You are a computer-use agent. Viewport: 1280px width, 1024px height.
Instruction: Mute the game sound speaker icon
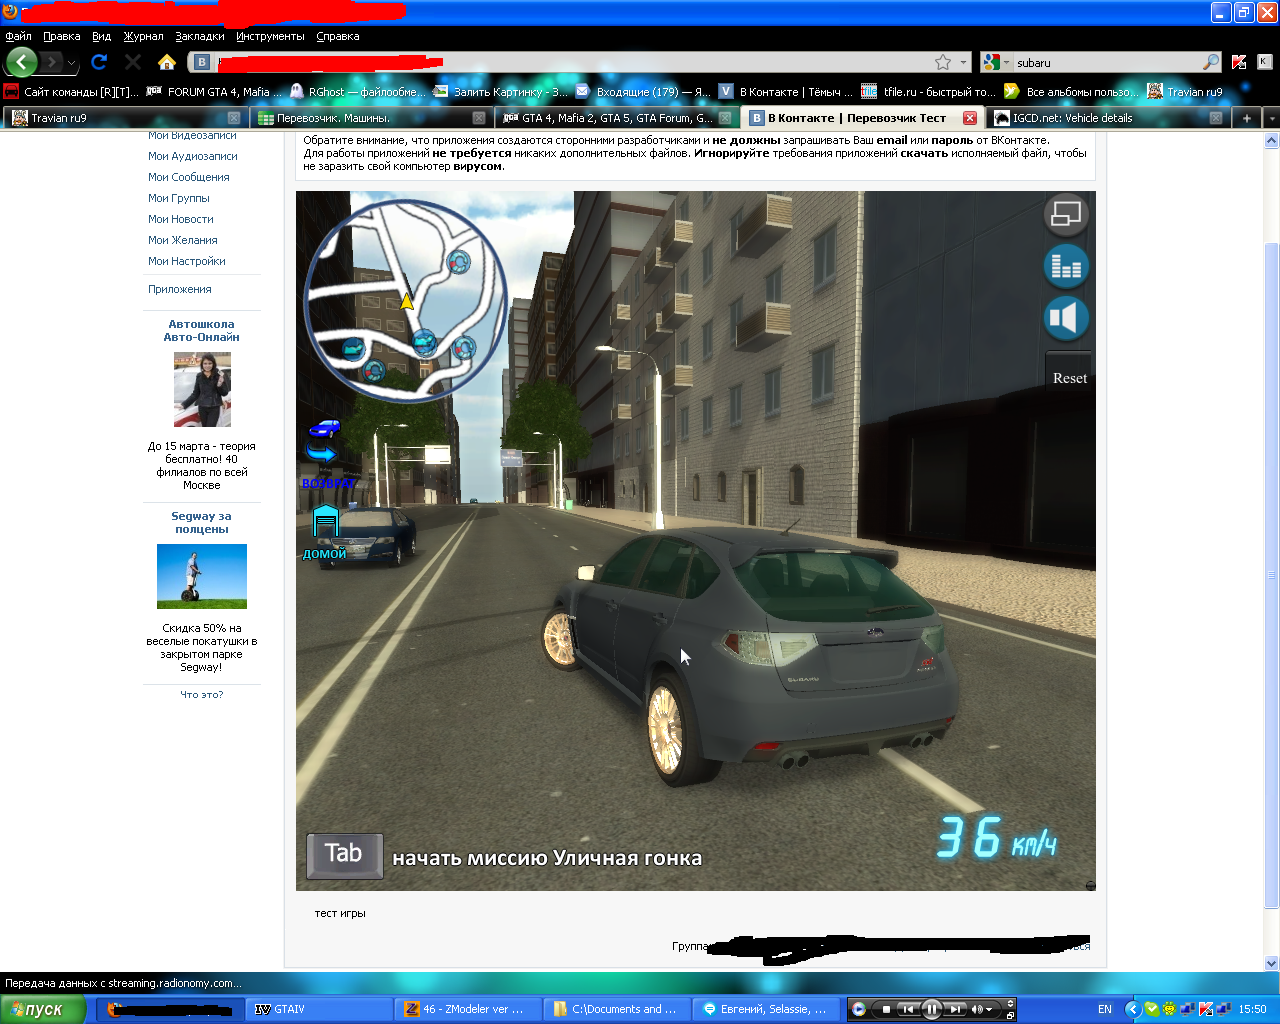pos(1066,318)
